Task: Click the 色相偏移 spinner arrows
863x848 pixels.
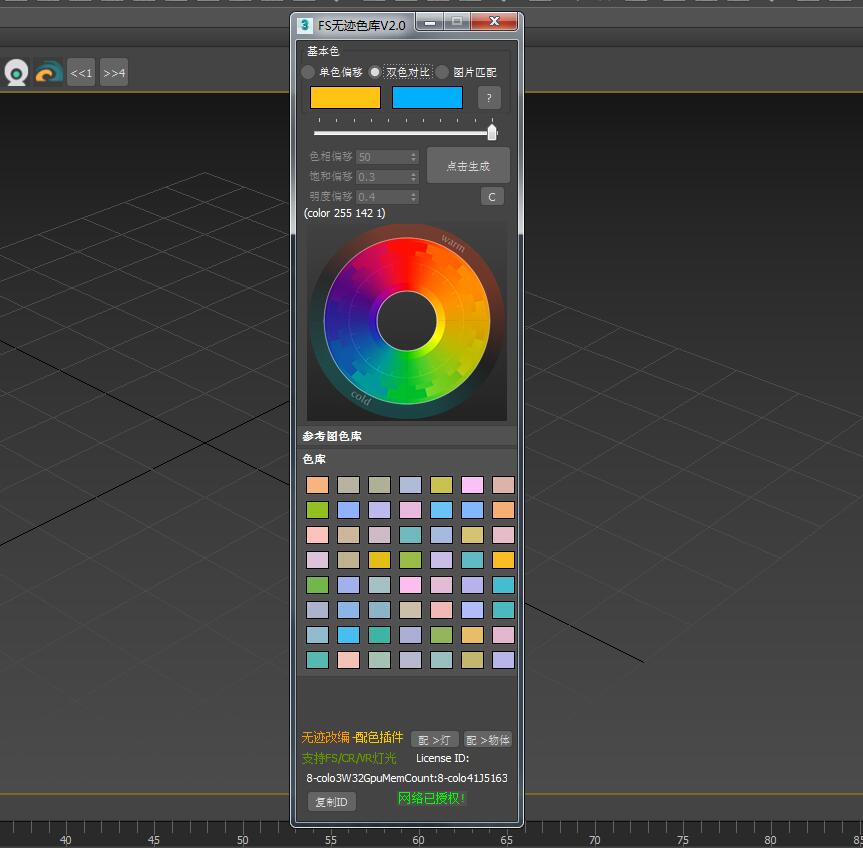Action: point(413,157)
